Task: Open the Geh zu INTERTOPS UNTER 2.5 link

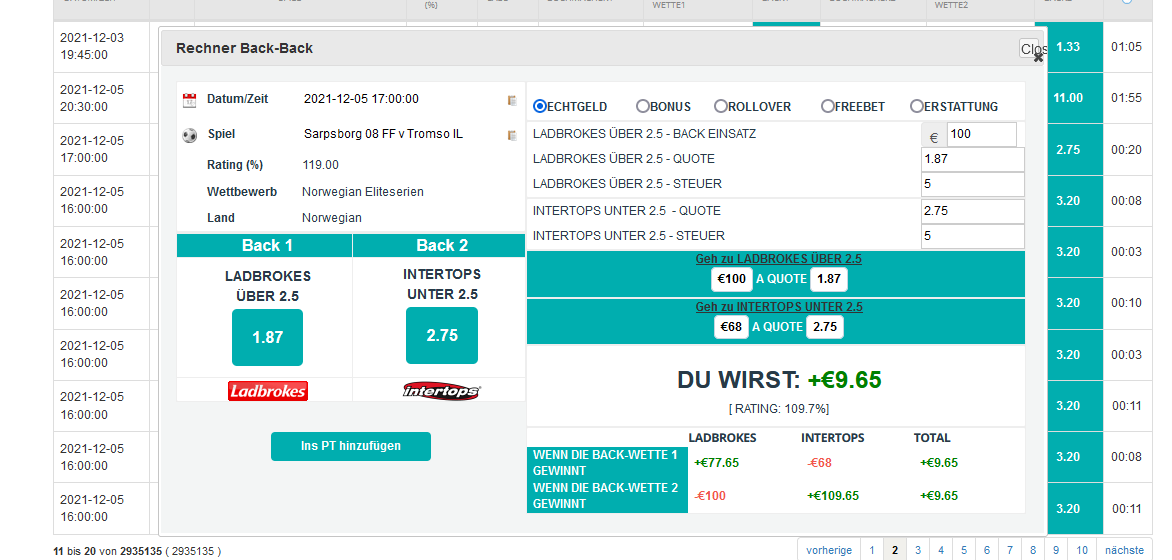Action: coord(779,307)
